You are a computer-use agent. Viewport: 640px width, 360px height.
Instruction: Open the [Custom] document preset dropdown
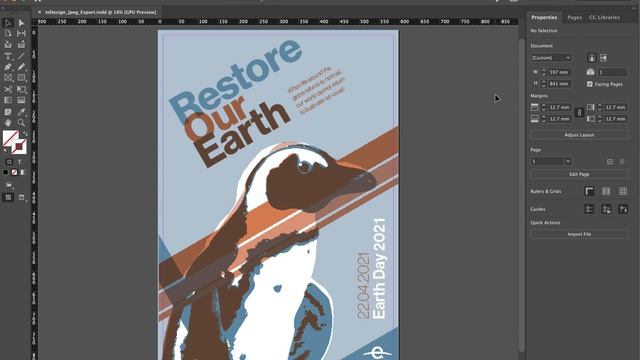tap(551, 58)
